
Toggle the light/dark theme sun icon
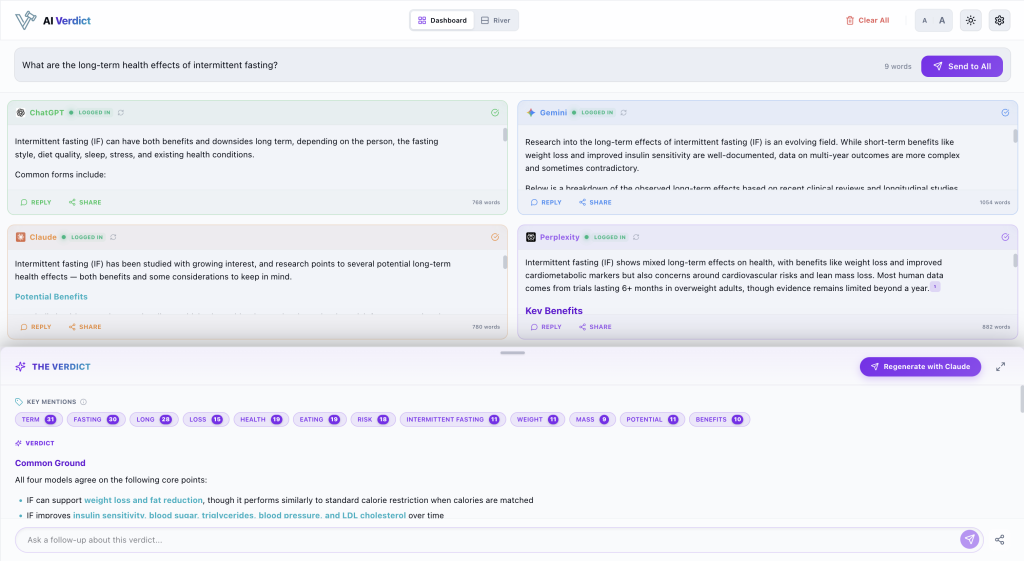970,20
